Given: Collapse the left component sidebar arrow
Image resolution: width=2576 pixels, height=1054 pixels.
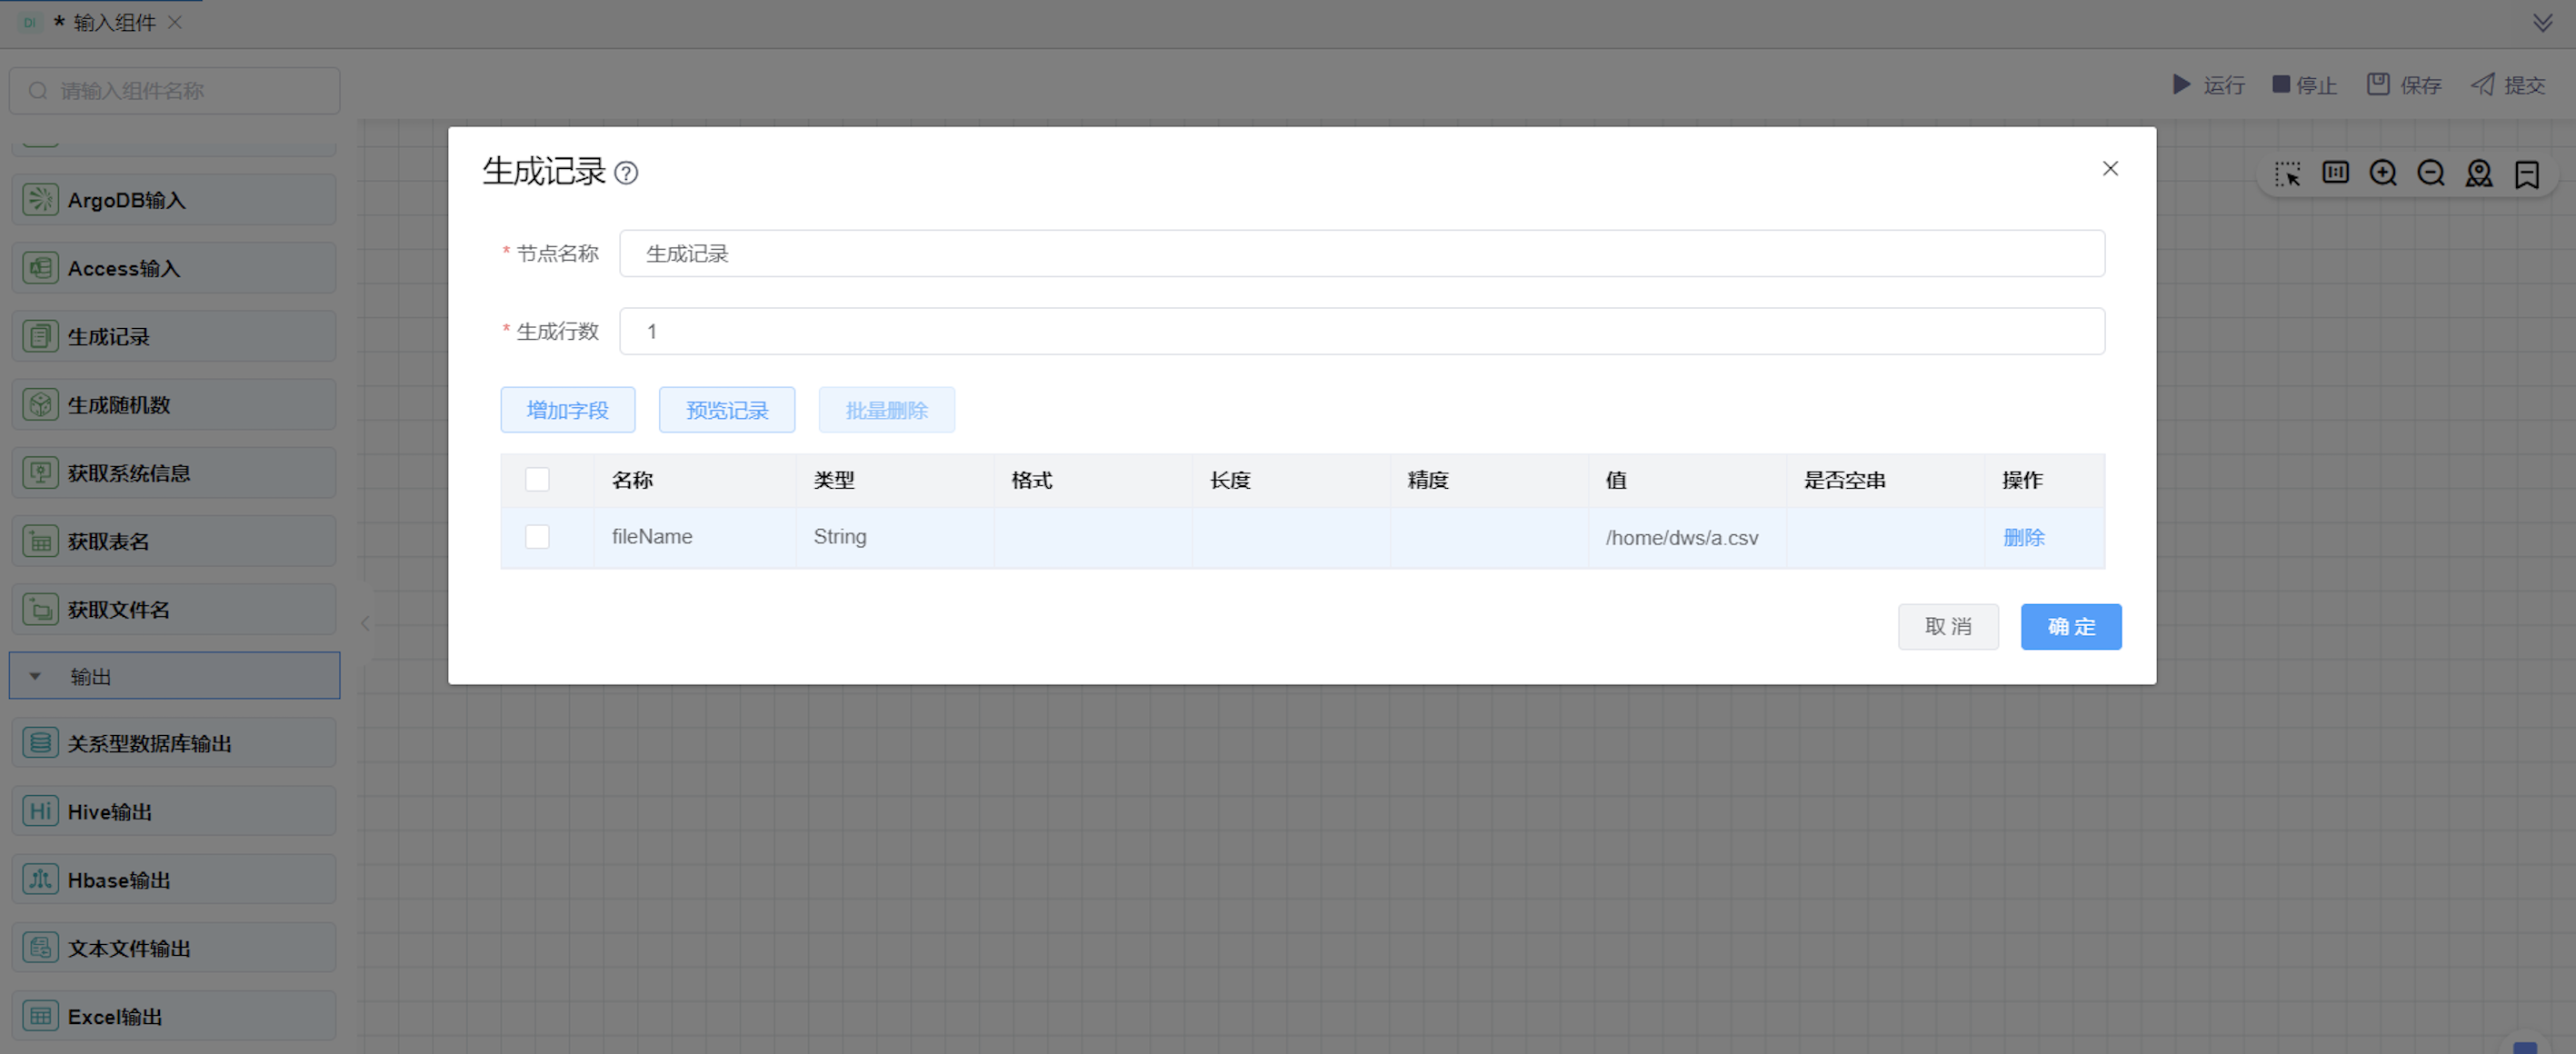Looking at the screenshot, I should point(366,623).
